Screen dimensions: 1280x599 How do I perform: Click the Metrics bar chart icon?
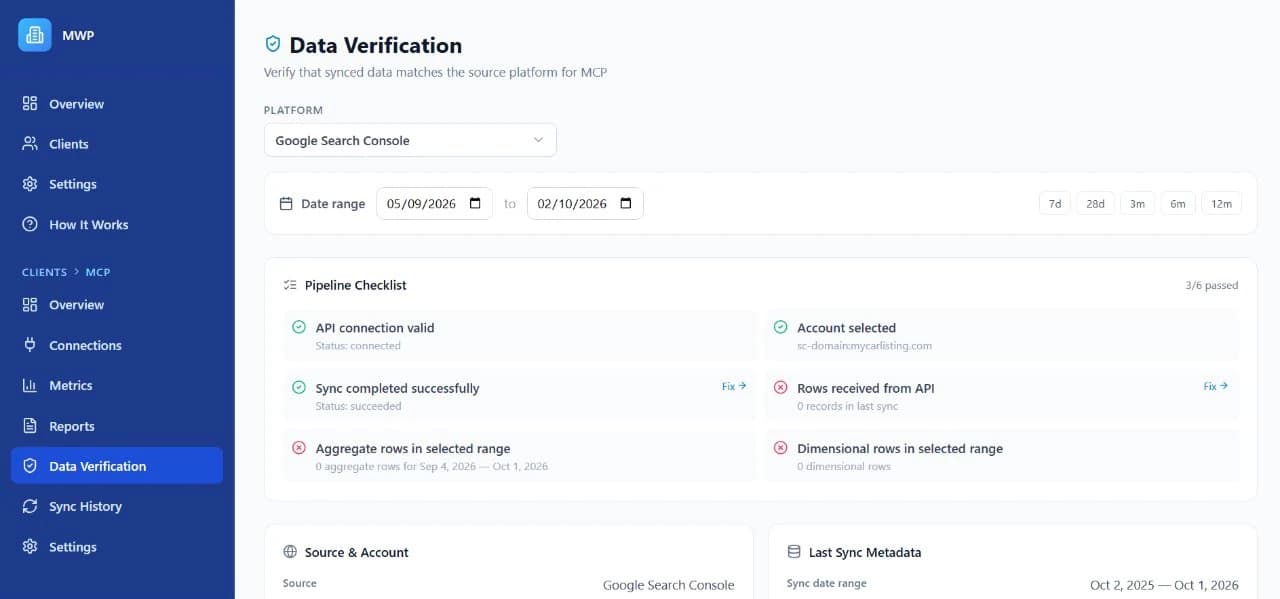tap(30, 385)
